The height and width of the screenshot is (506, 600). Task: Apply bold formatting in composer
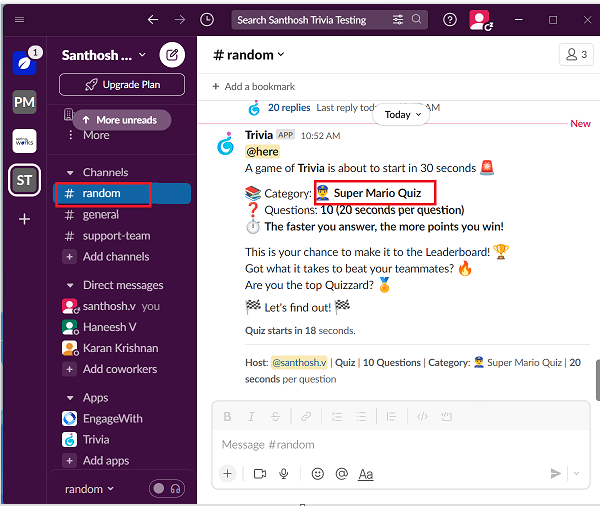[227, 416]
